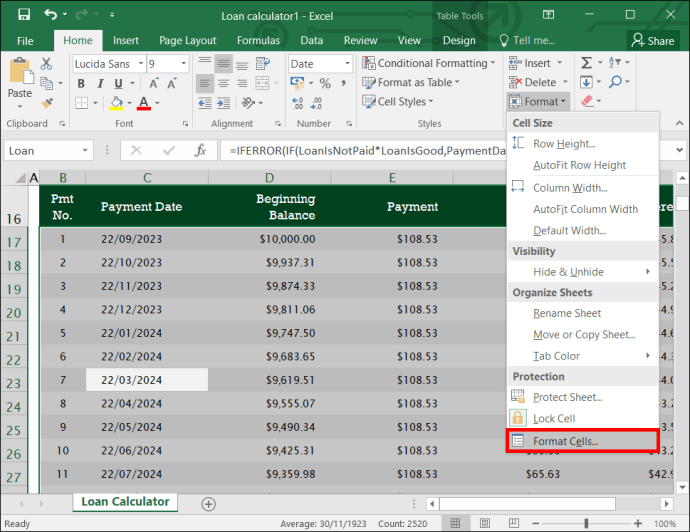Switch to the Page Layout tab
Image resolution: width=690 pixels, height=532 pixels.
pos(187,40)
